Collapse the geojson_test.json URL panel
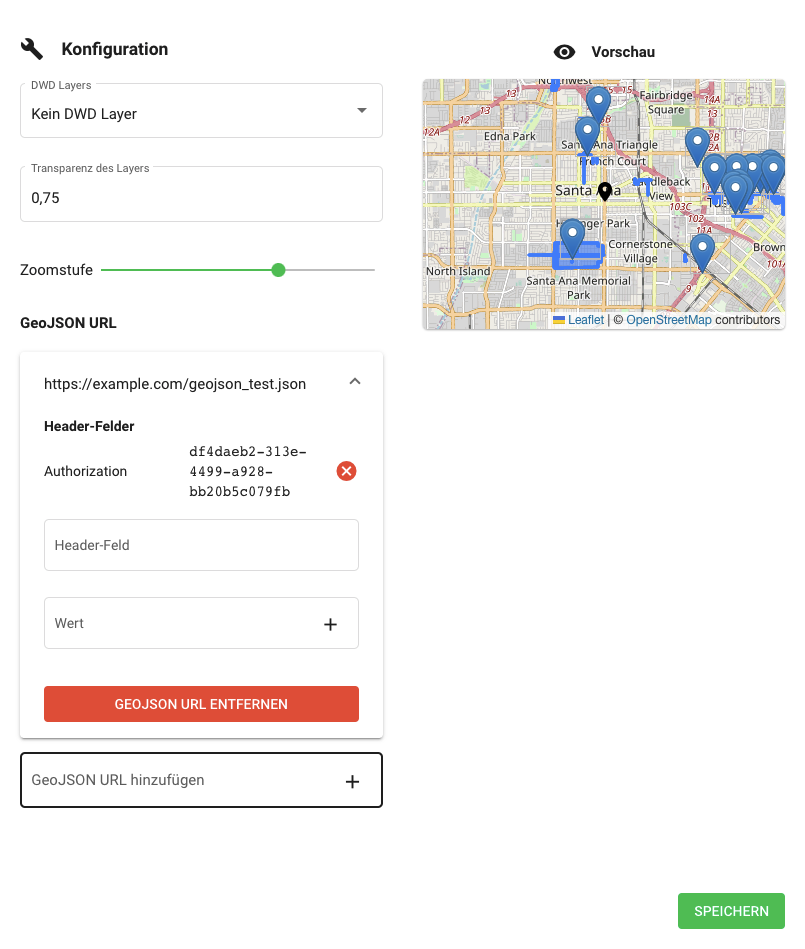 coord(354,382)
